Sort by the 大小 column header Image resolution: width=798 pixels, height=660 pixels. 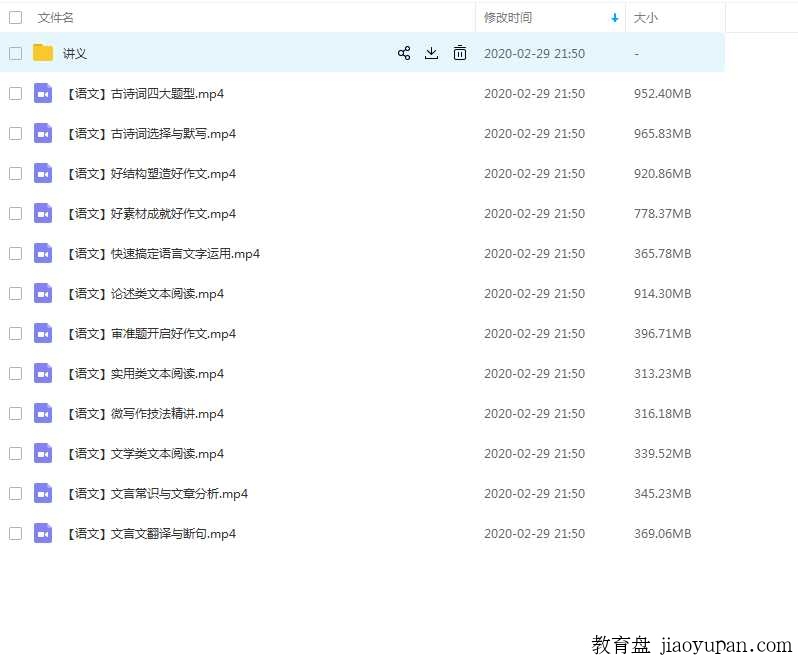coord(645,18)
